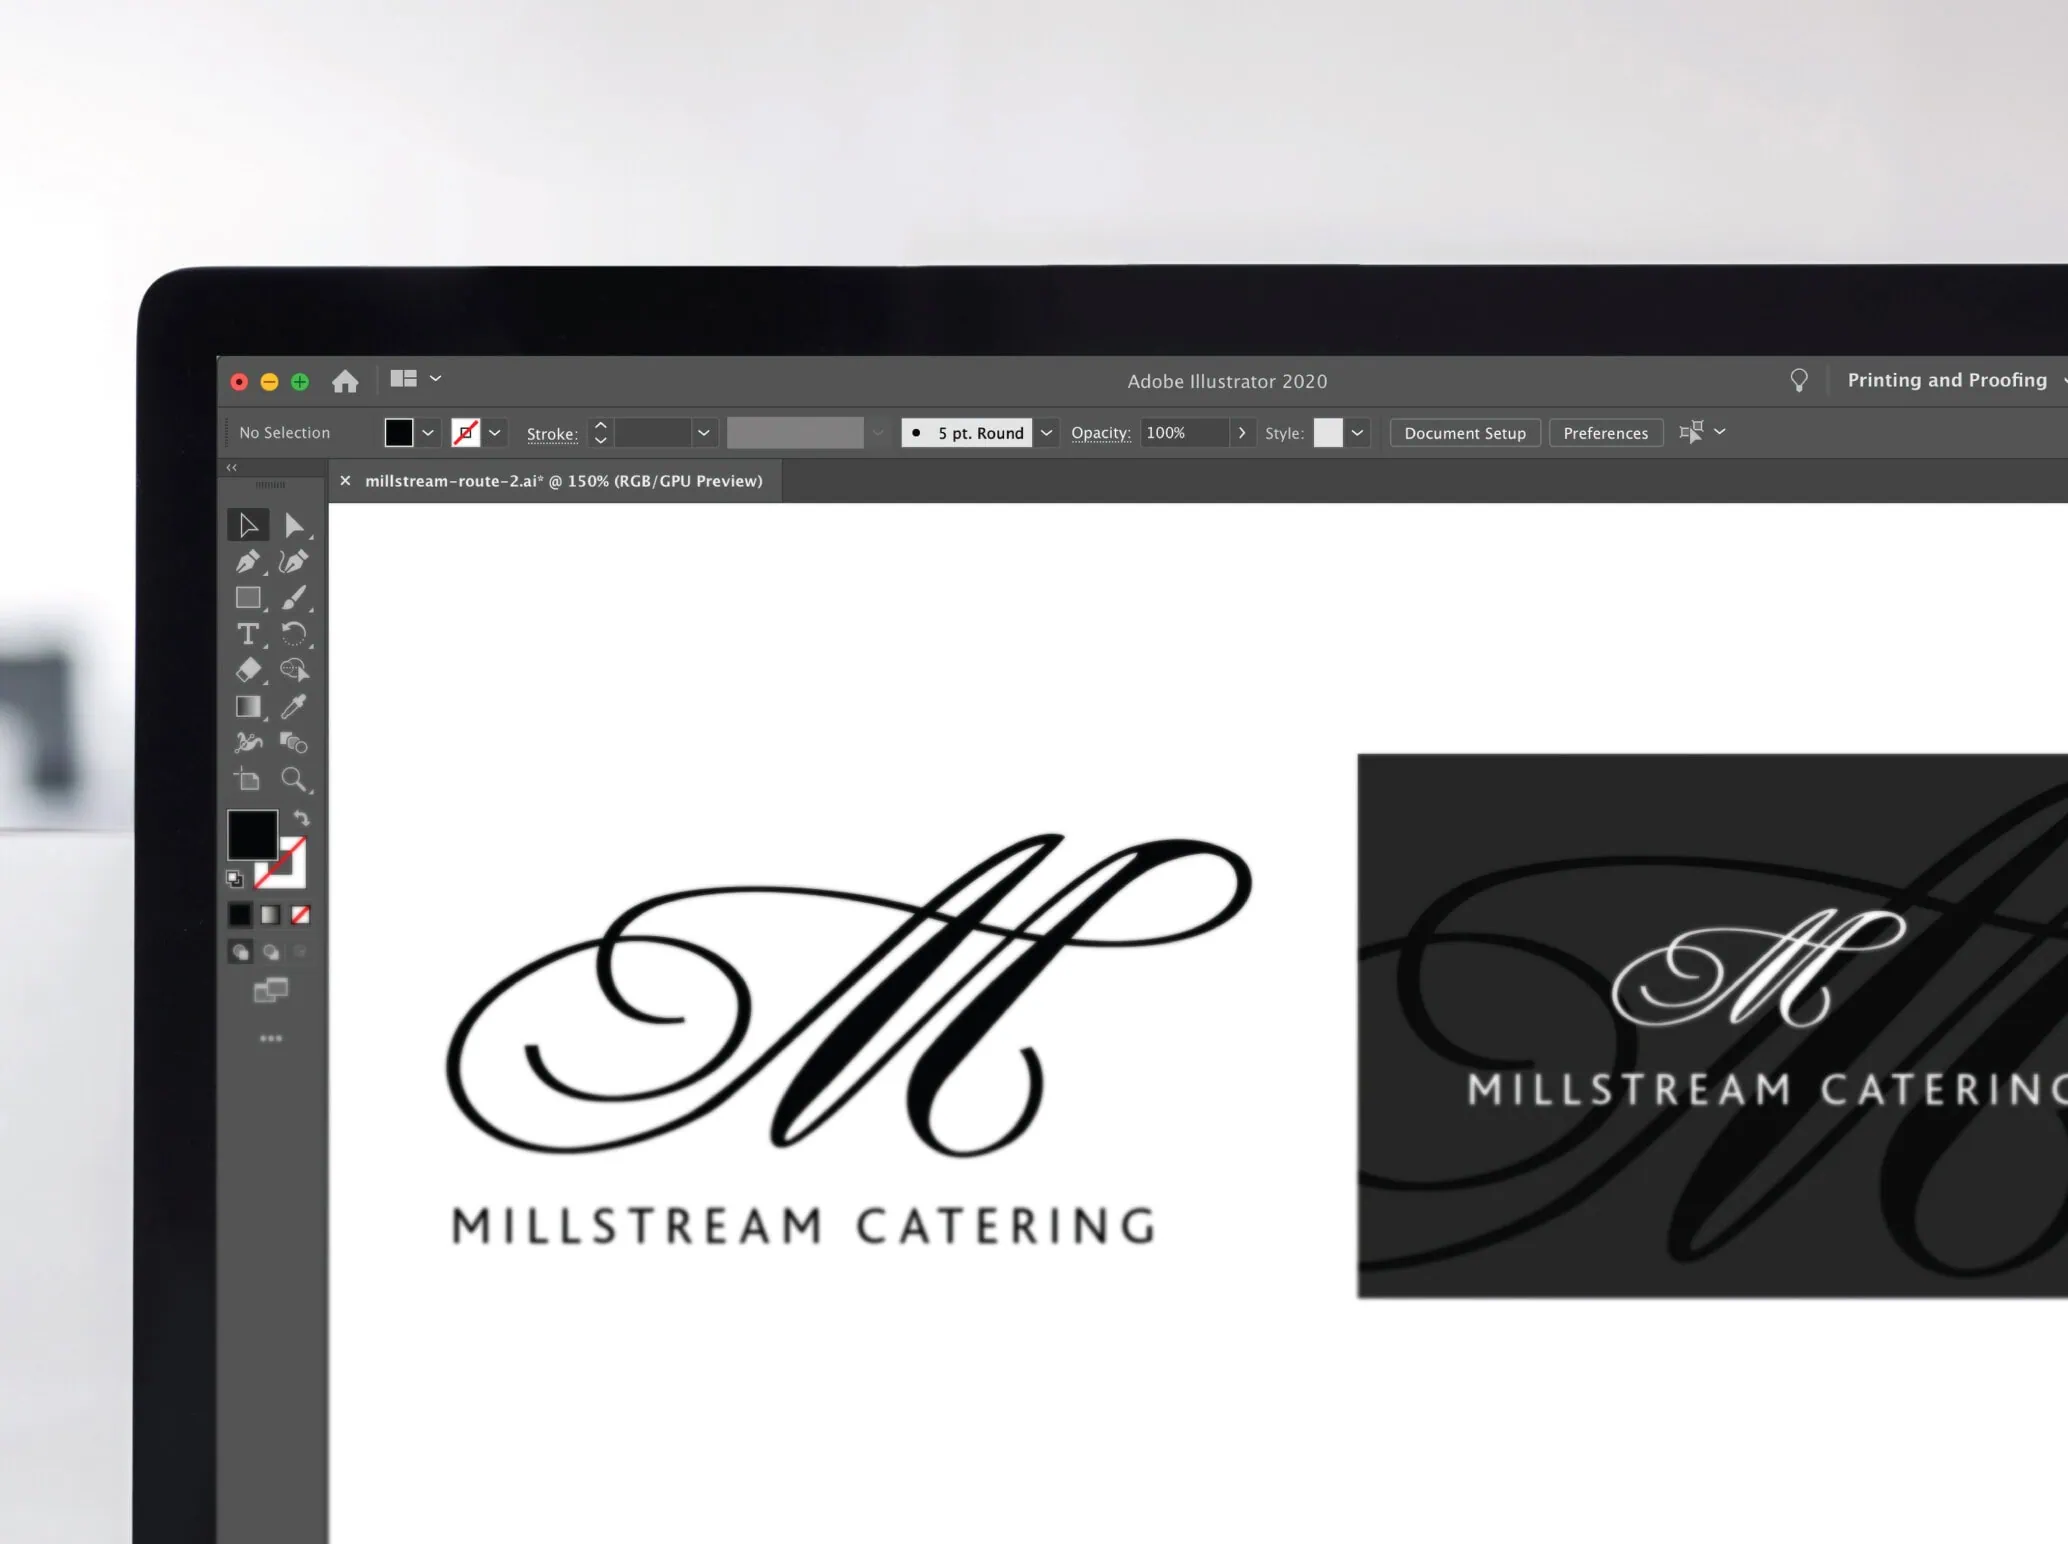Open the Printing and Proofing workspace menu

[1948, 380]
